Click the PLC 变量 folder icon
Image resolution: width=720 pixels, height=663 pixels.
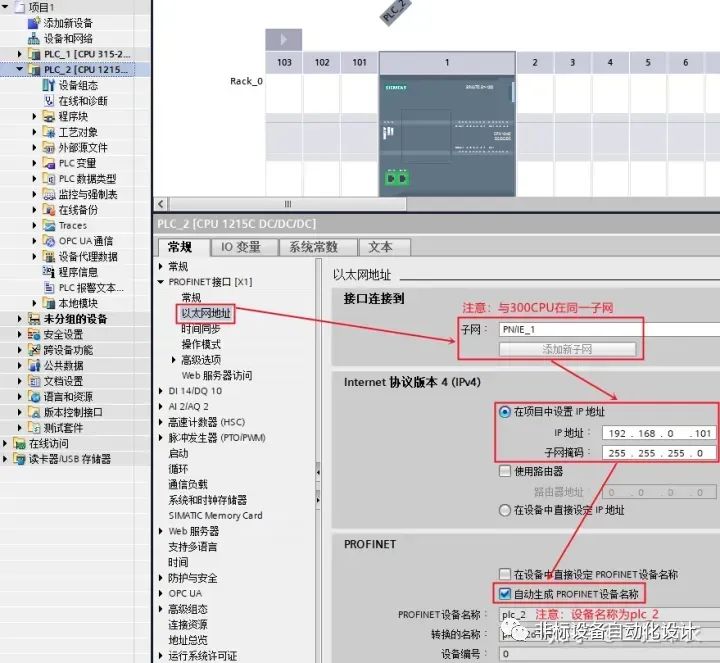coord(49,163)
